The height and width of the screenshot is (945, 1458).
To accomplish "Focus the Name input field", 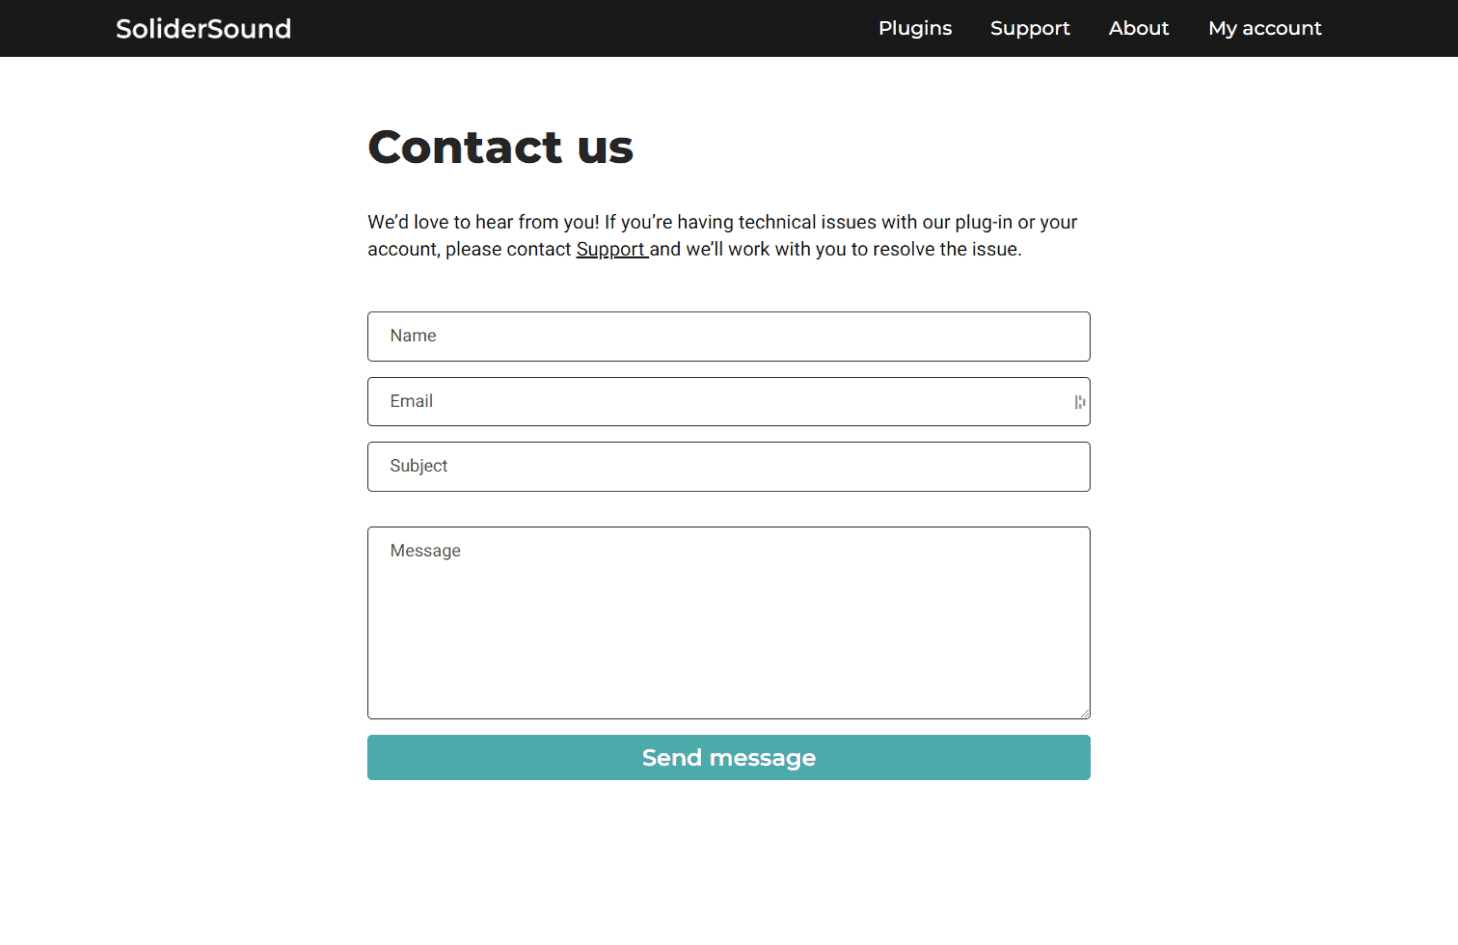I will pos(728,337).
